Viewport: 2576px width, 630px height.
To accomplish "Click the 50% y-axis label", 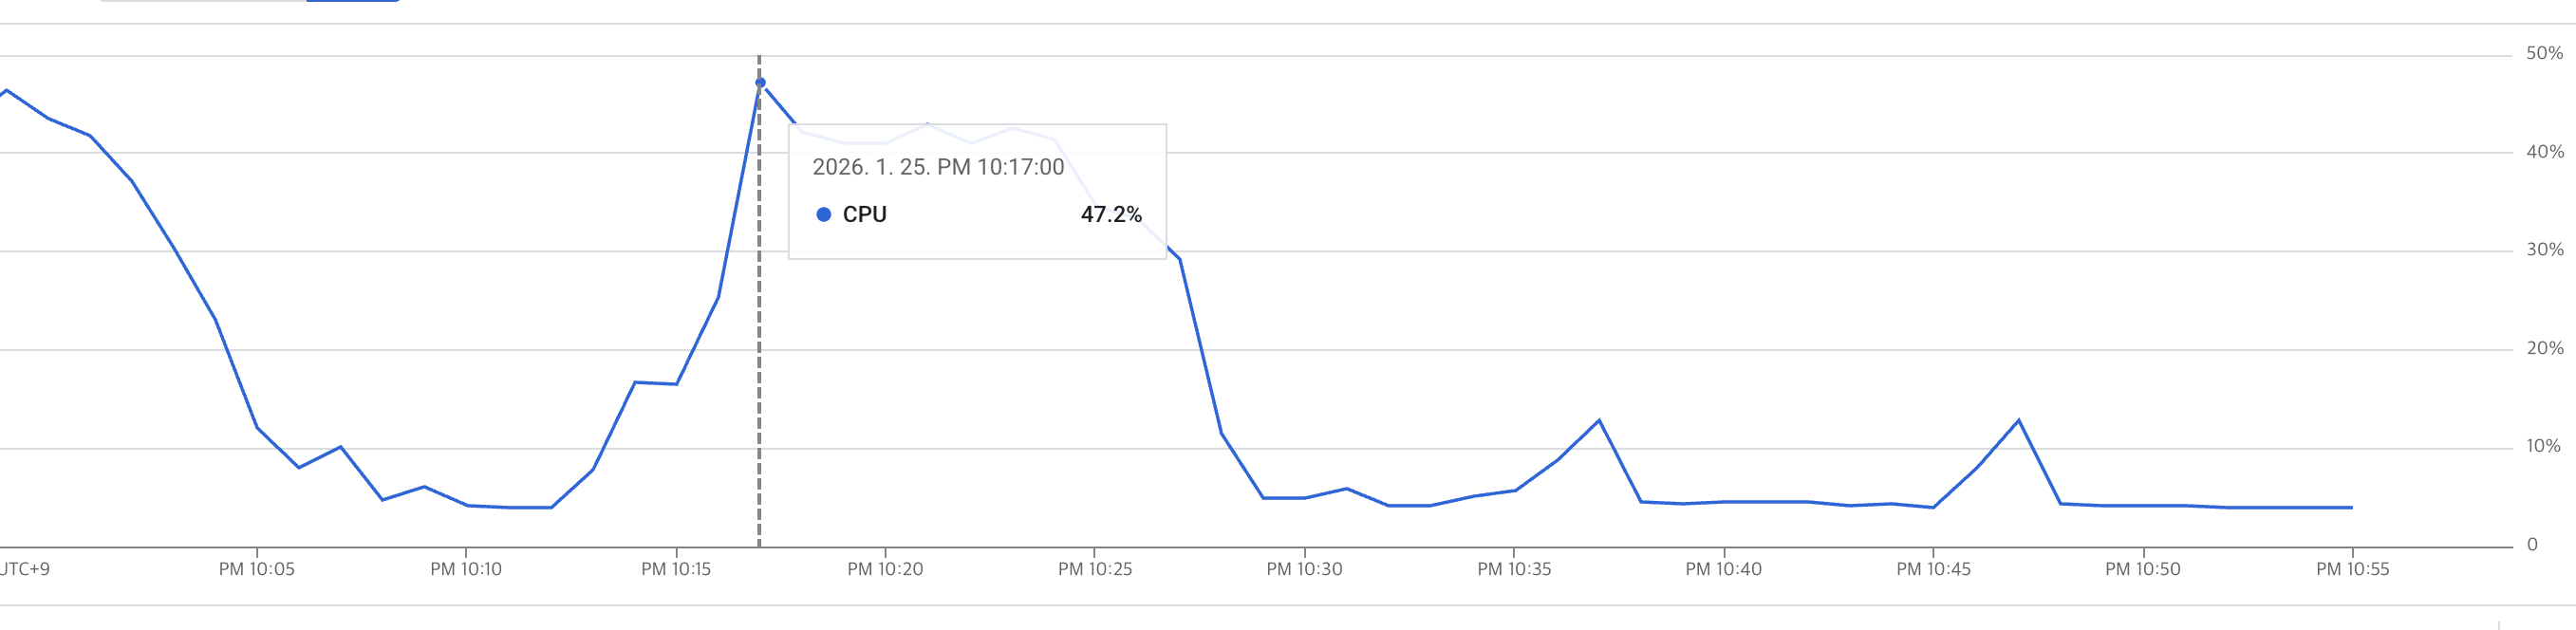I will click(2544, 53).
